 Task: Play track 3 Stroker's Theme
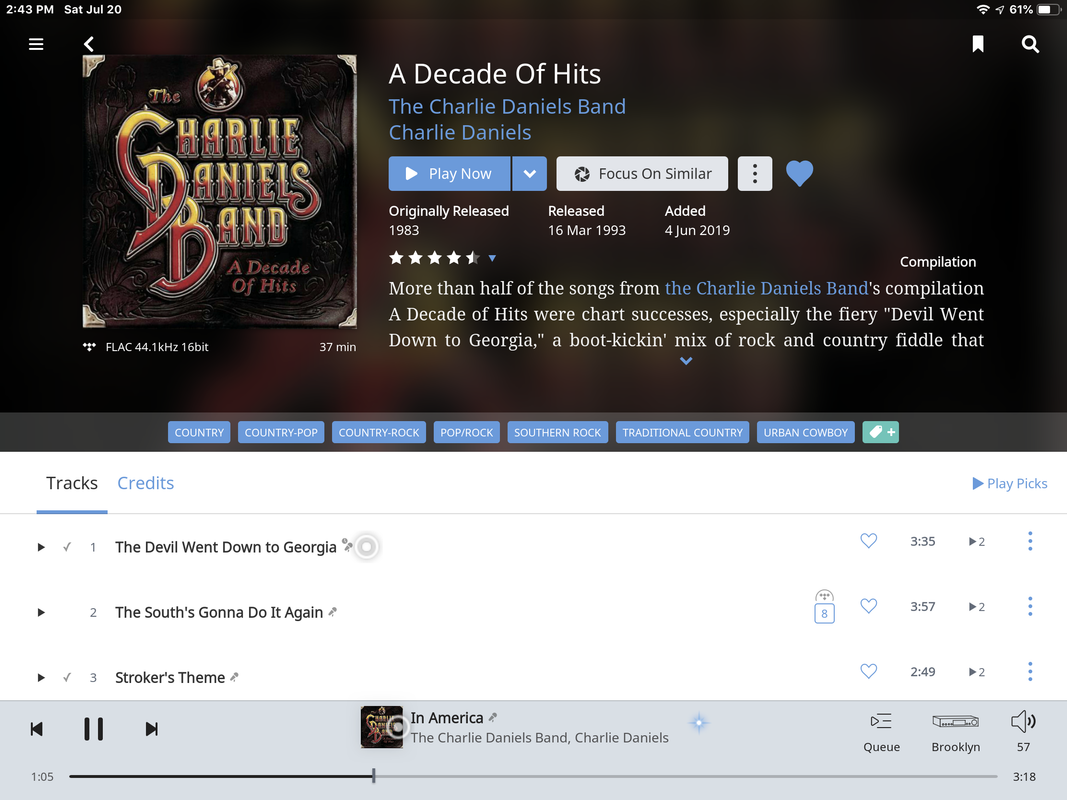(41, 678)
